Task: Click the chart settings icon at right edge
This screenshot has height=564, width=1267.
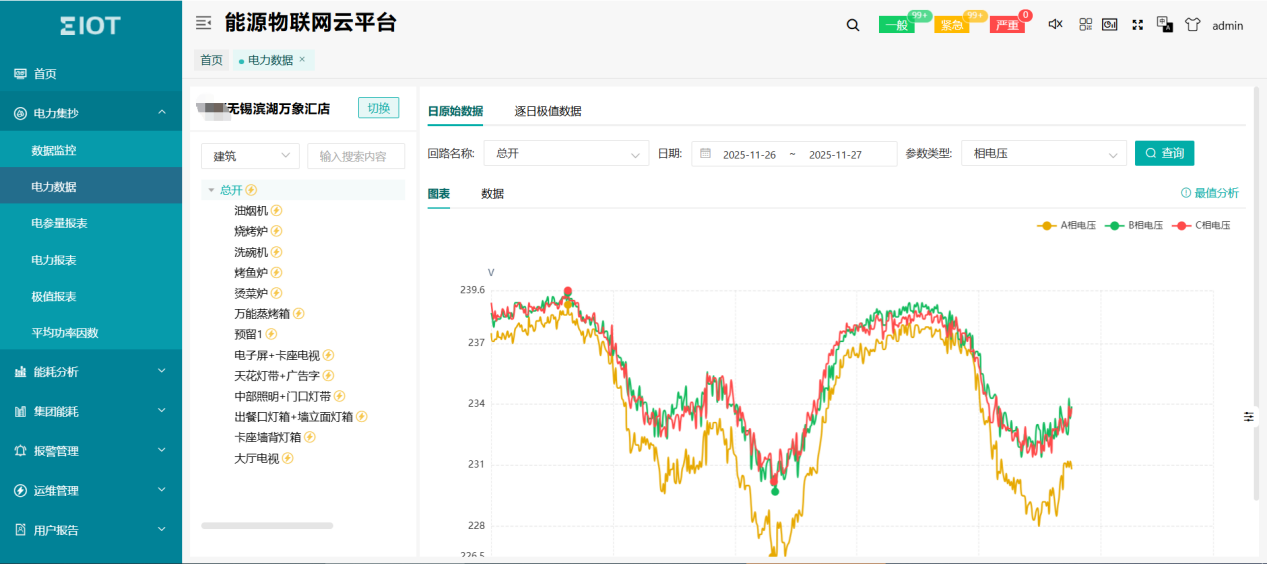Action: point(1248,416)
